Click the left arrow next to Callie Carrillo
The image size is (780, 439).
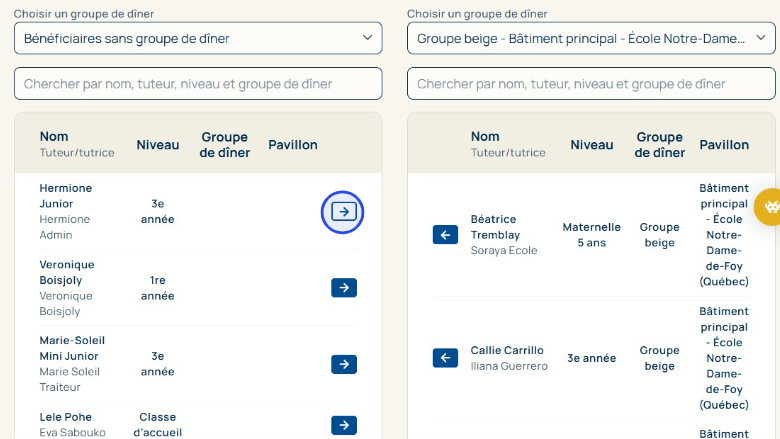tap(445, 358)
